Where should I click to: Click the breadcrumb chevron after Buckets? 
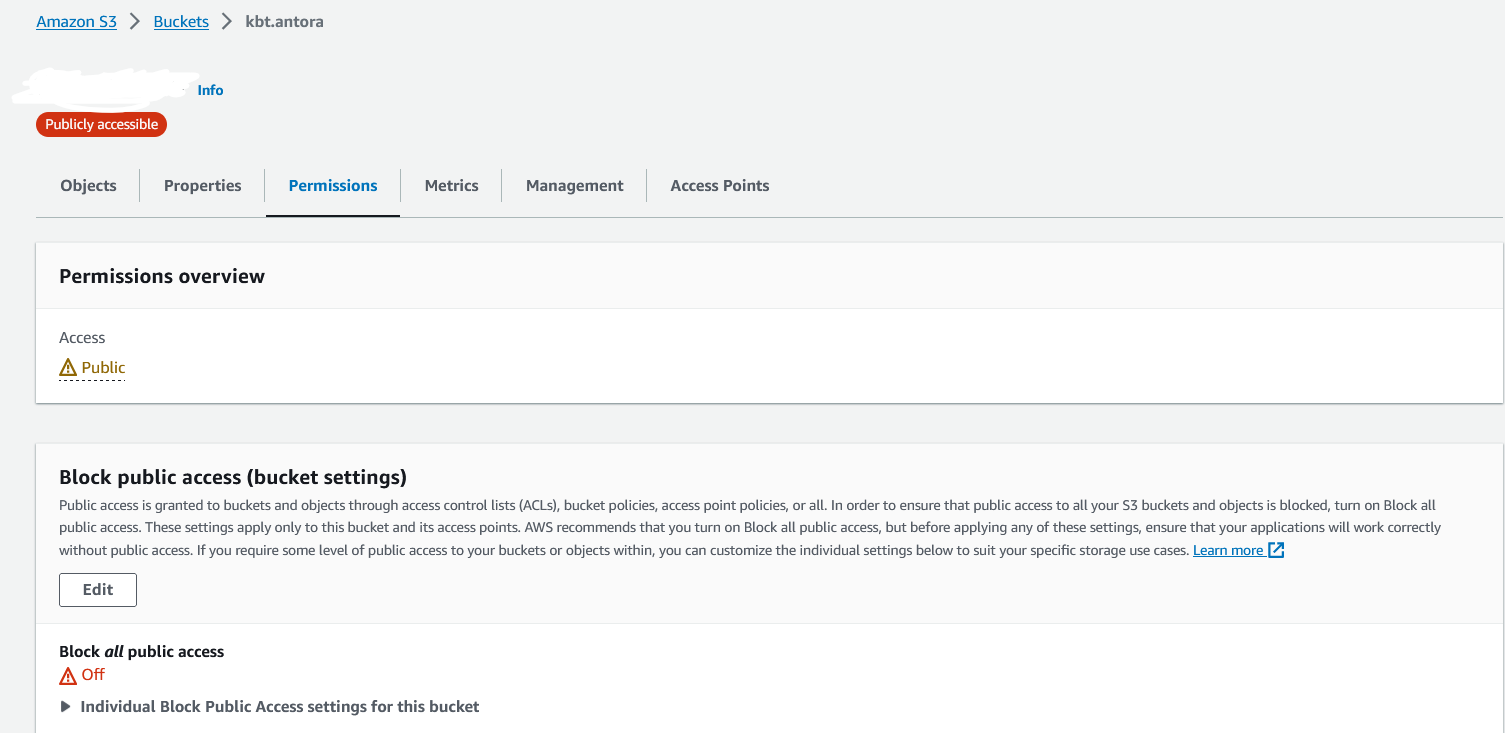pos(227,21)
